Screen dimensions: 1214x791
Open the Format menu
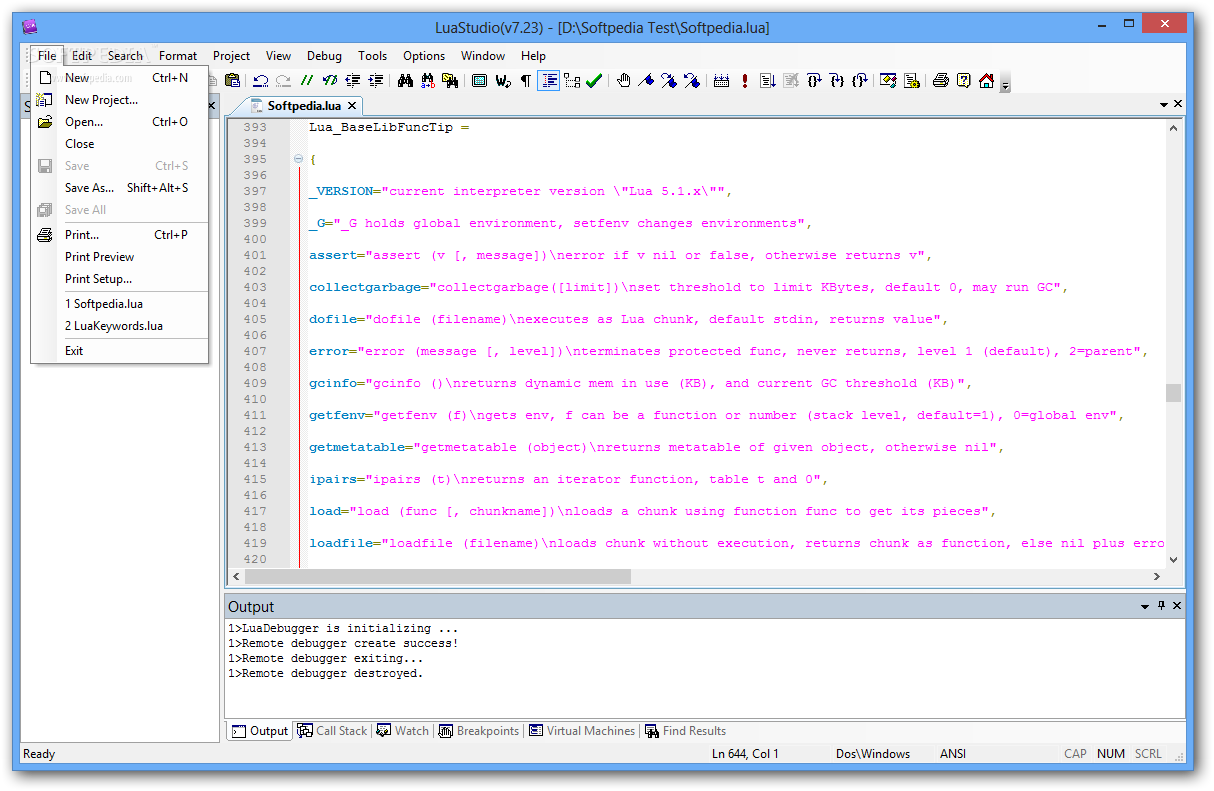pyautogui.click(x=178, y=56)
